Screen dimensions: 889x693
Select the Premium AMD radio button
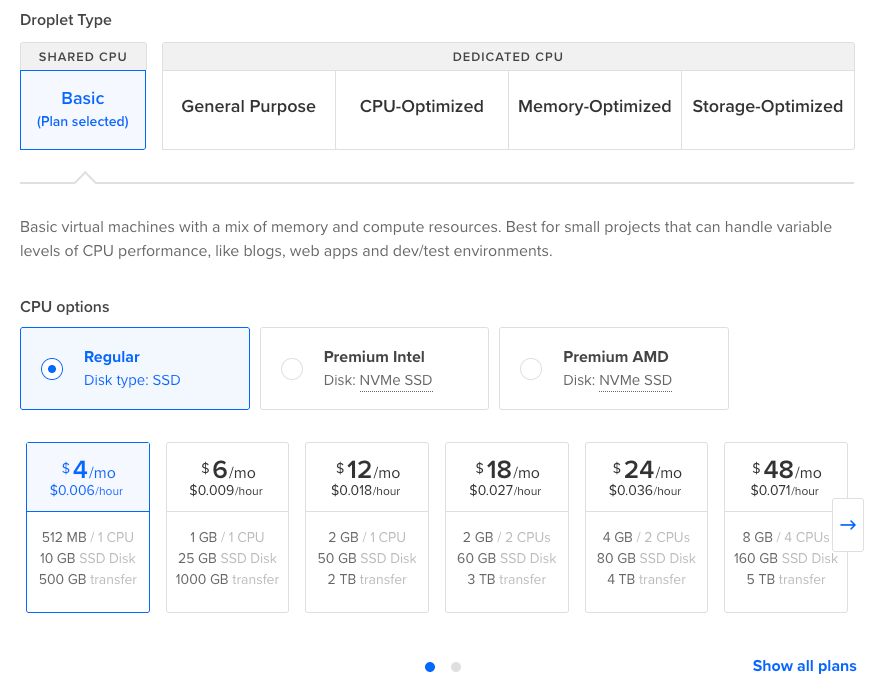[x=531, y=369]
